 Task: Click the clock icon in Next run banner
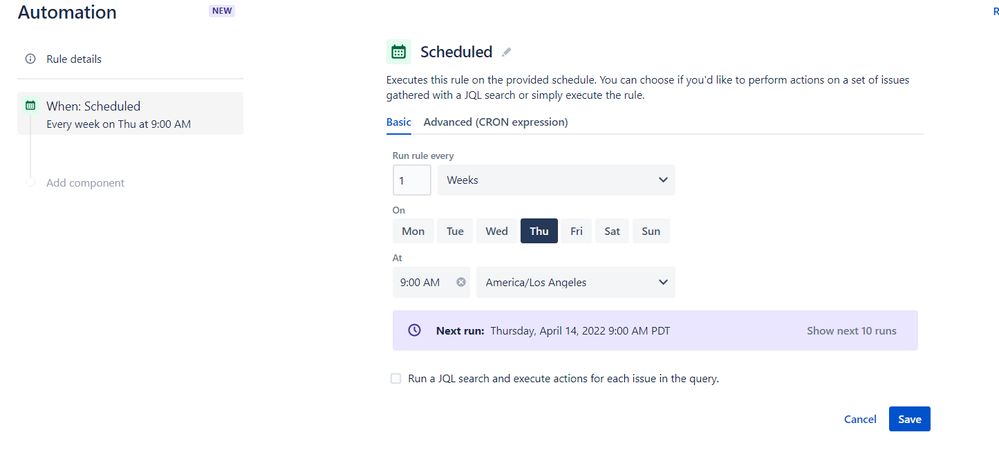tap(415, 330)
